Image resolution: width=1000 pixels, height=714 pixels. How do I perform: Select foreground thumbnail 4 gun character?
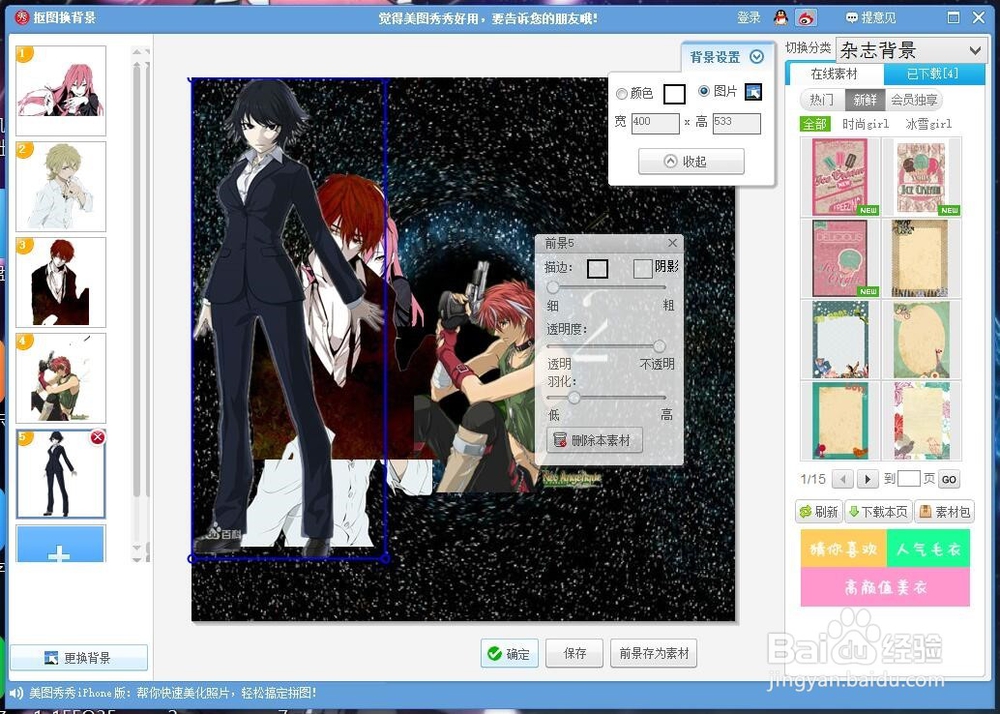pyautogui.click(x=61, y=378)
